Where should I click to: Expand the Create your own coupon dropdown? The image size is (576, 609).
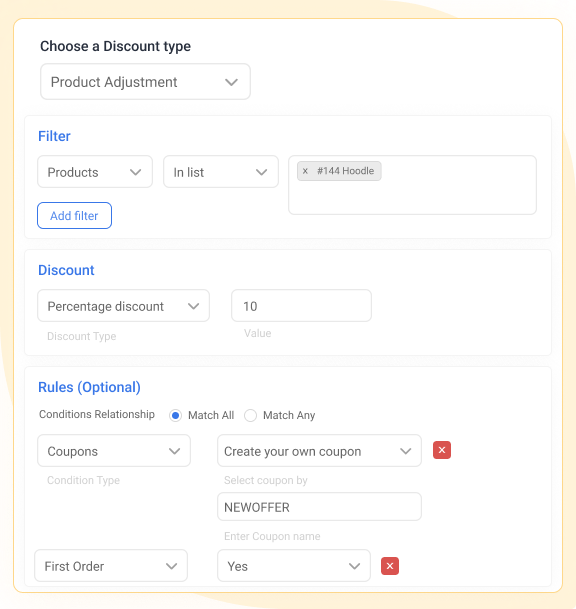click(x=319, y=451)
